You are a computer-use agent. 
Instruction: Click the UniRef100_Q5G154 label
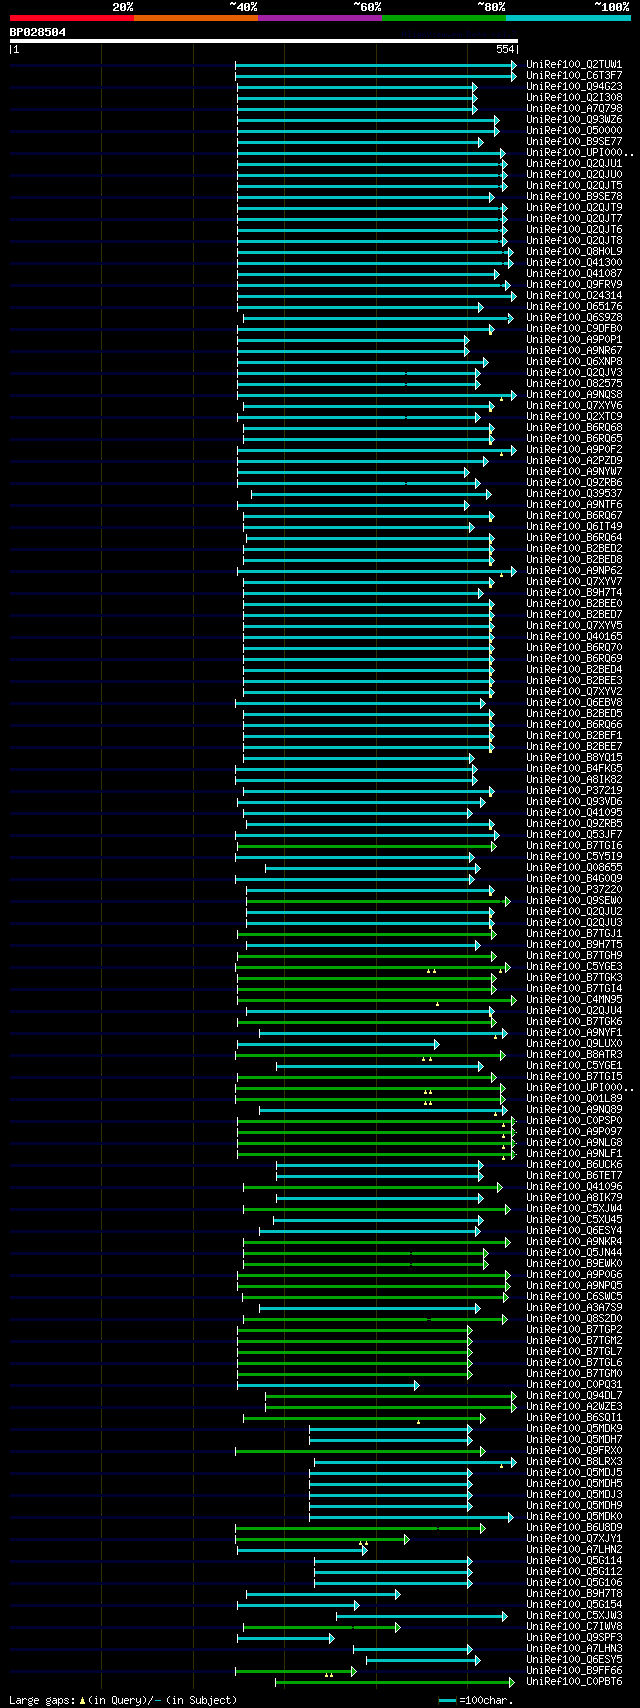point(574,1604)
